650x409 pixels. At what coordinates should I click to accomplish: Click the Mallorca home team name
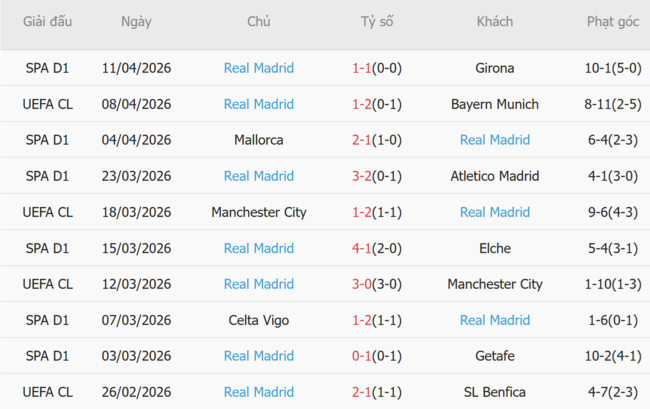coord(259,140)
